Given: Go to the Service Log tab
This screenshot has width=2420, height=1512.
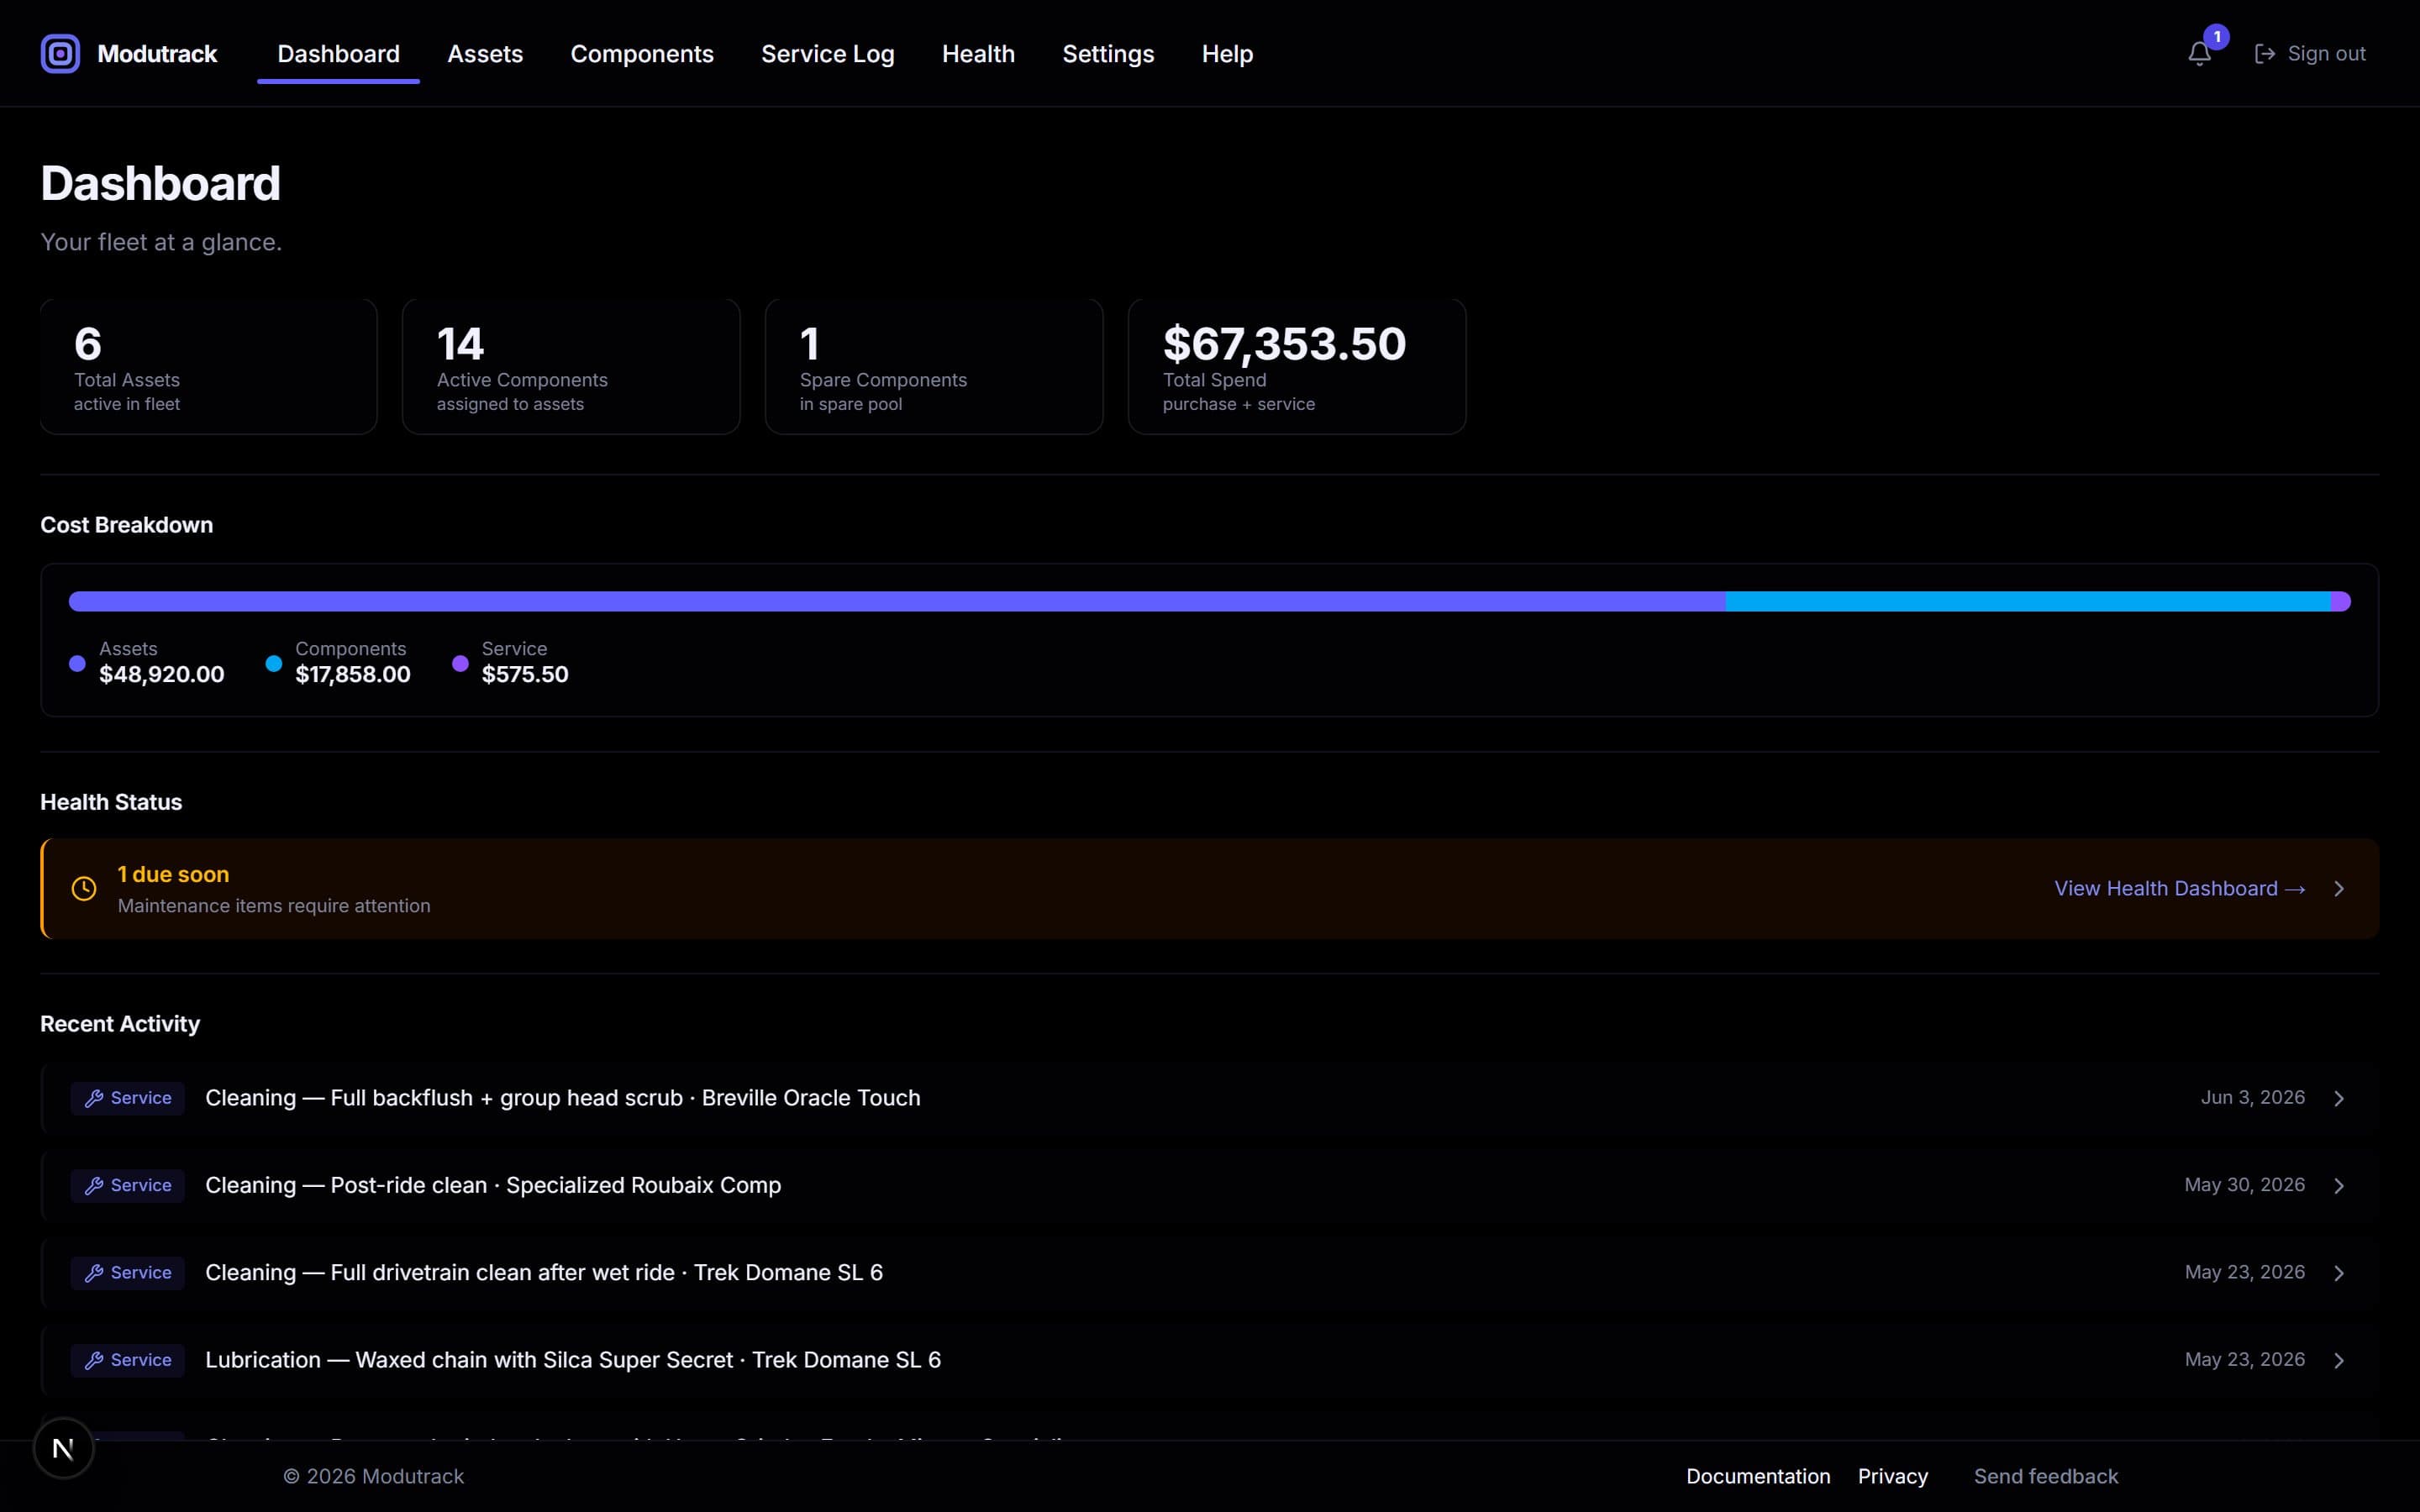Looking at the screenshot, I should [828, 54].
